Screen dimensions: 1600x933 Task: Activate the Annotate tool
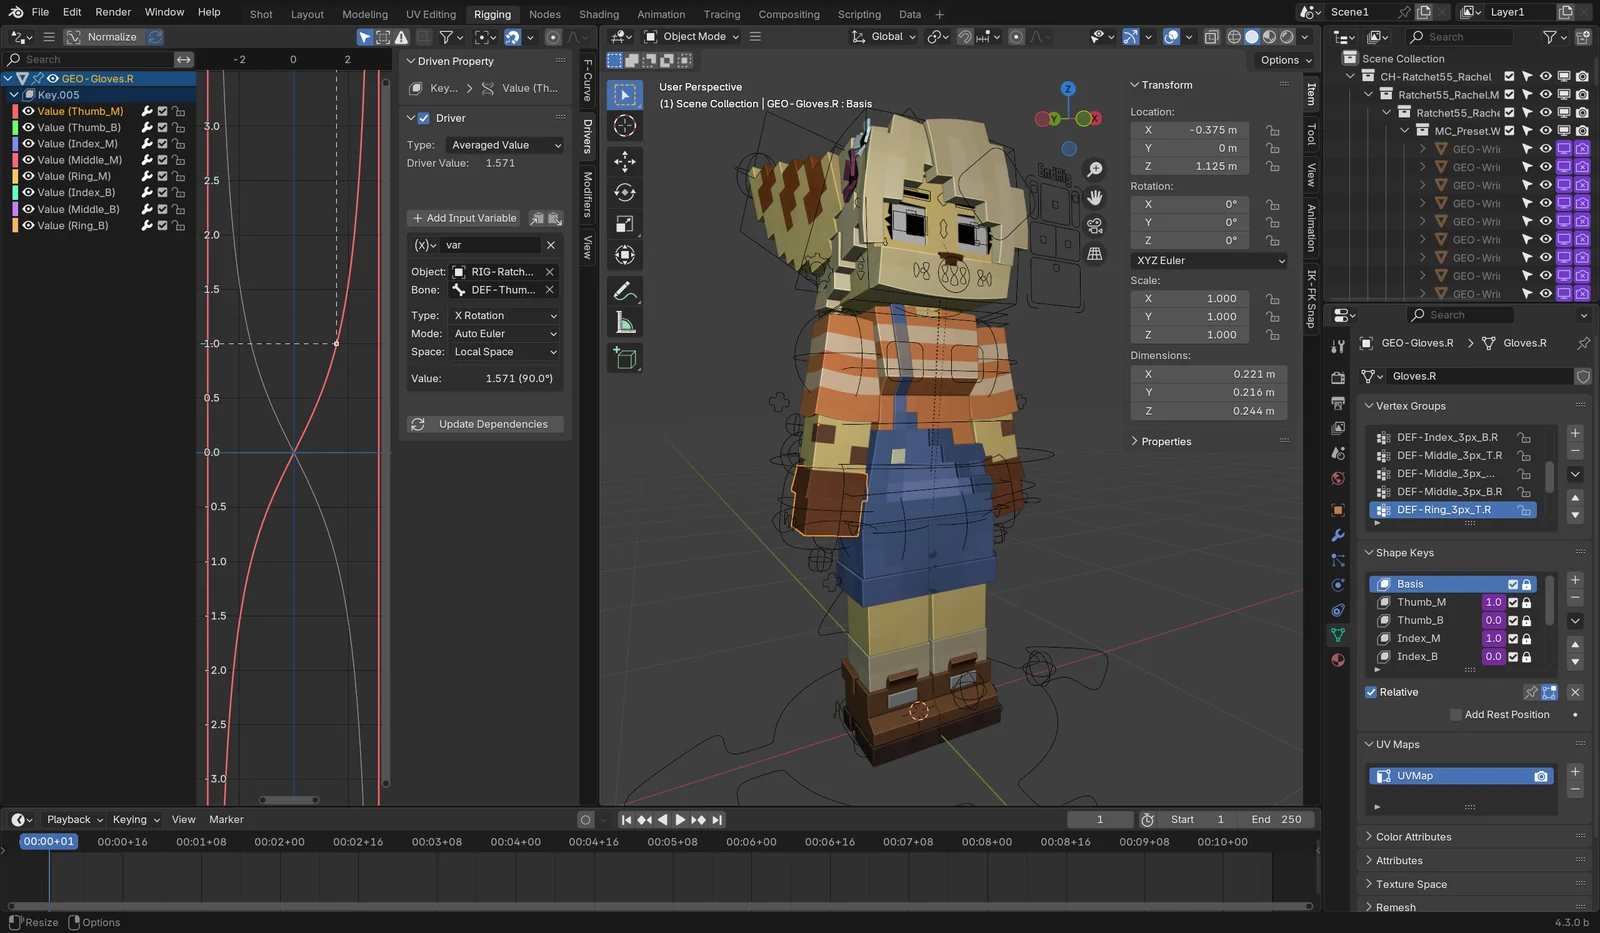pos(625,291)
